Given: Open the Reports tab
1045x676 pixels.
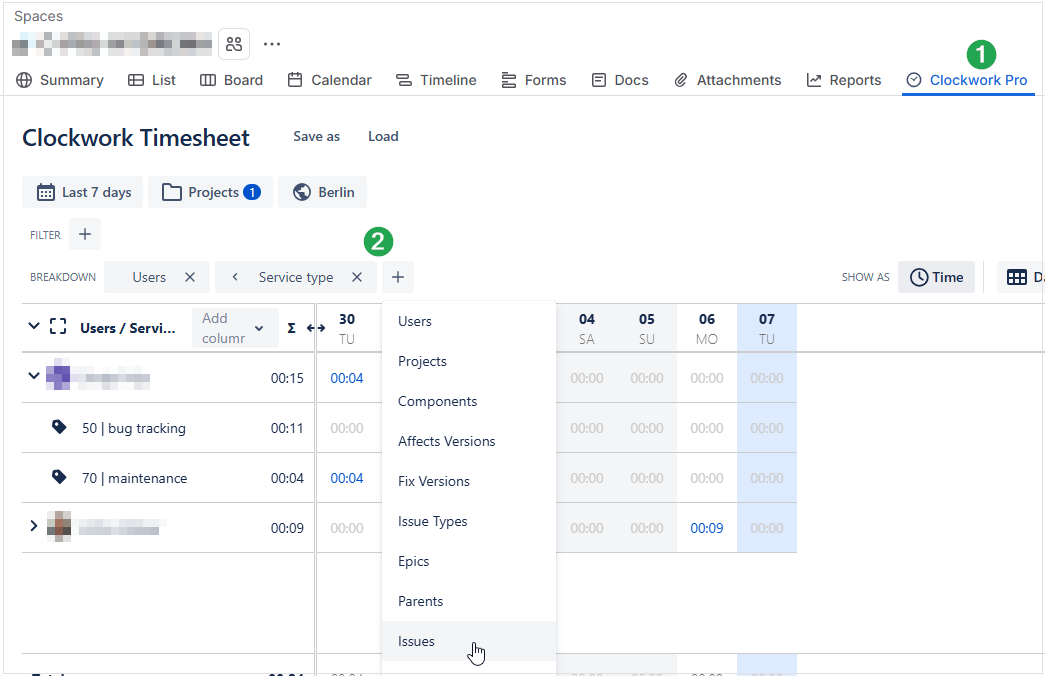Looking at the screenshot, I should click(844, 80).
